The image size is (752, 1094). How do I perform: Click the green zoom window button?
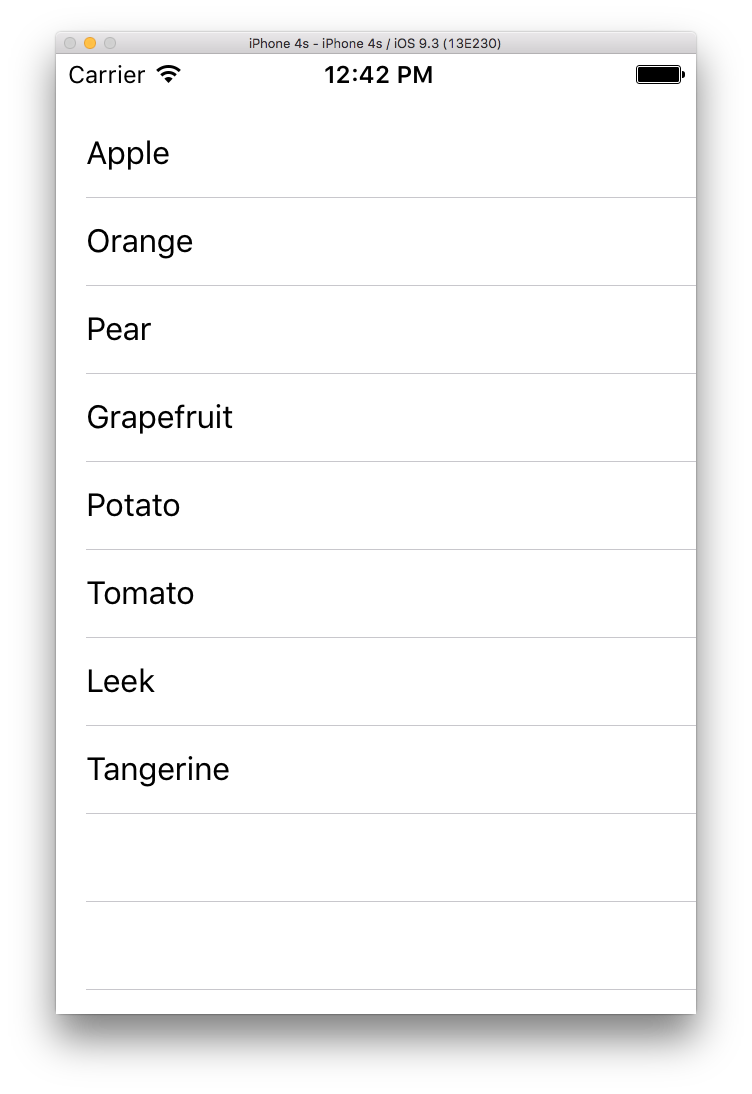[110, 43]
